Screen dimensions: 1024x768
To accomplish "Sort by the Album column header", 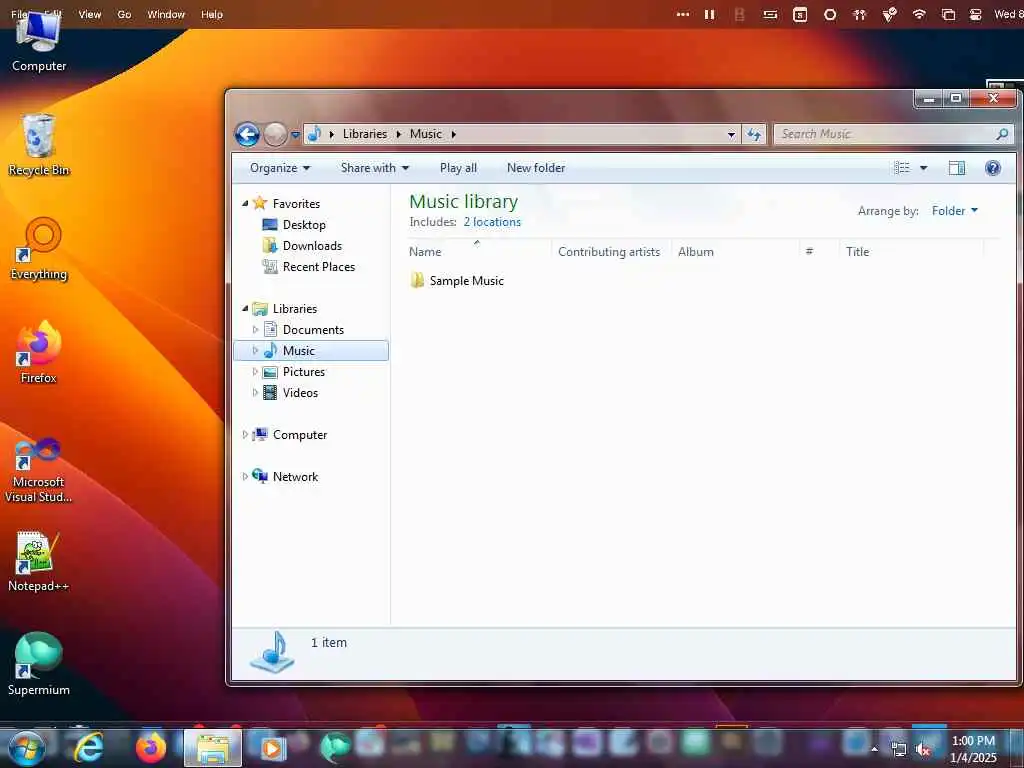I will pyautogui.click(x=736, y=251).
